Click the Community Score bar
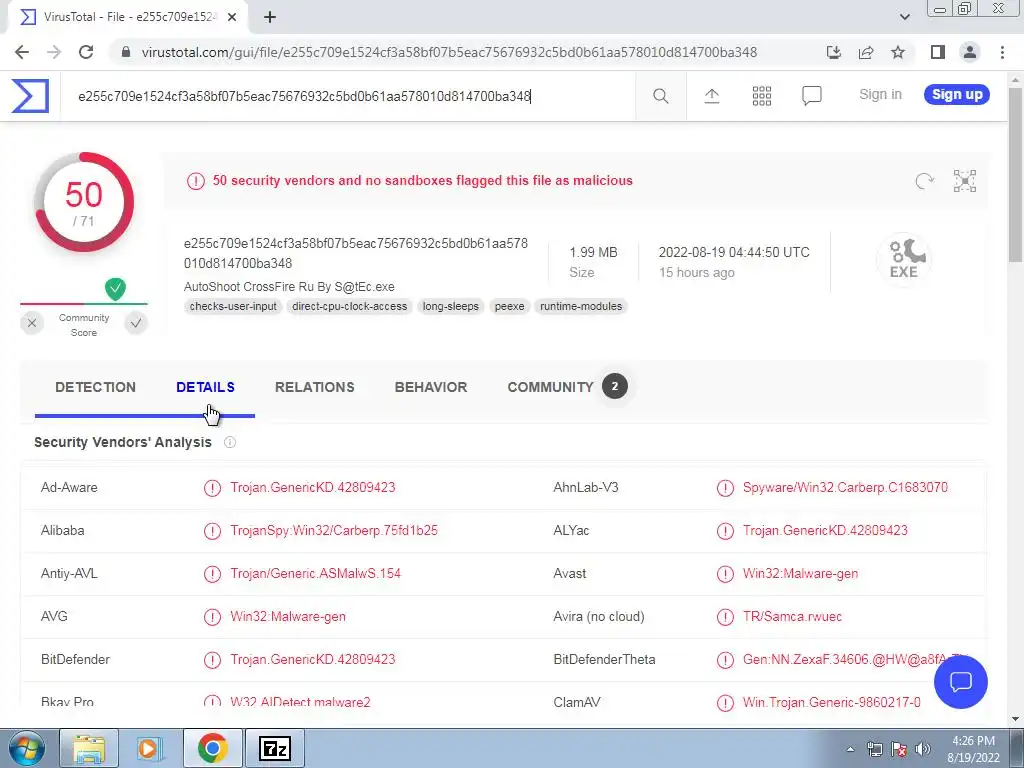 [84, 304]
